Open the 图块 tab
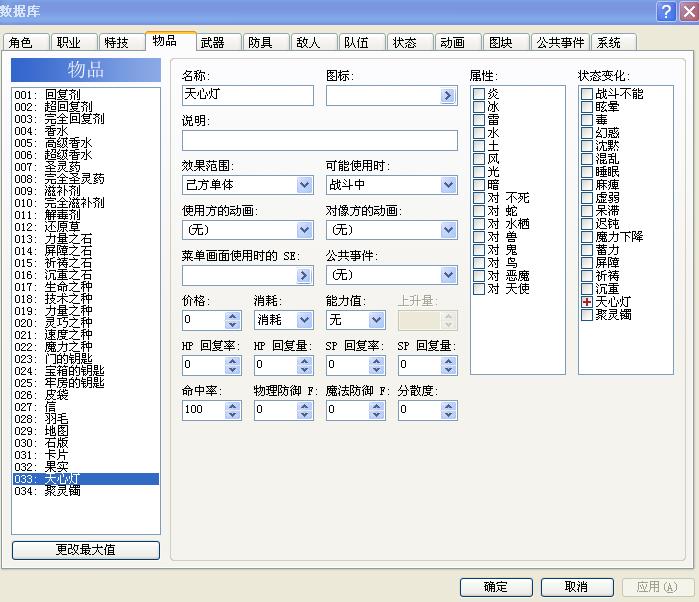This screenshot has height=602, width=699. [507, 42]
